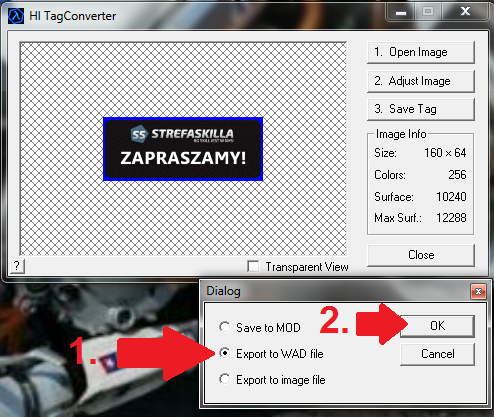
Task: Select the Save to MOD option
Action: 225,327
